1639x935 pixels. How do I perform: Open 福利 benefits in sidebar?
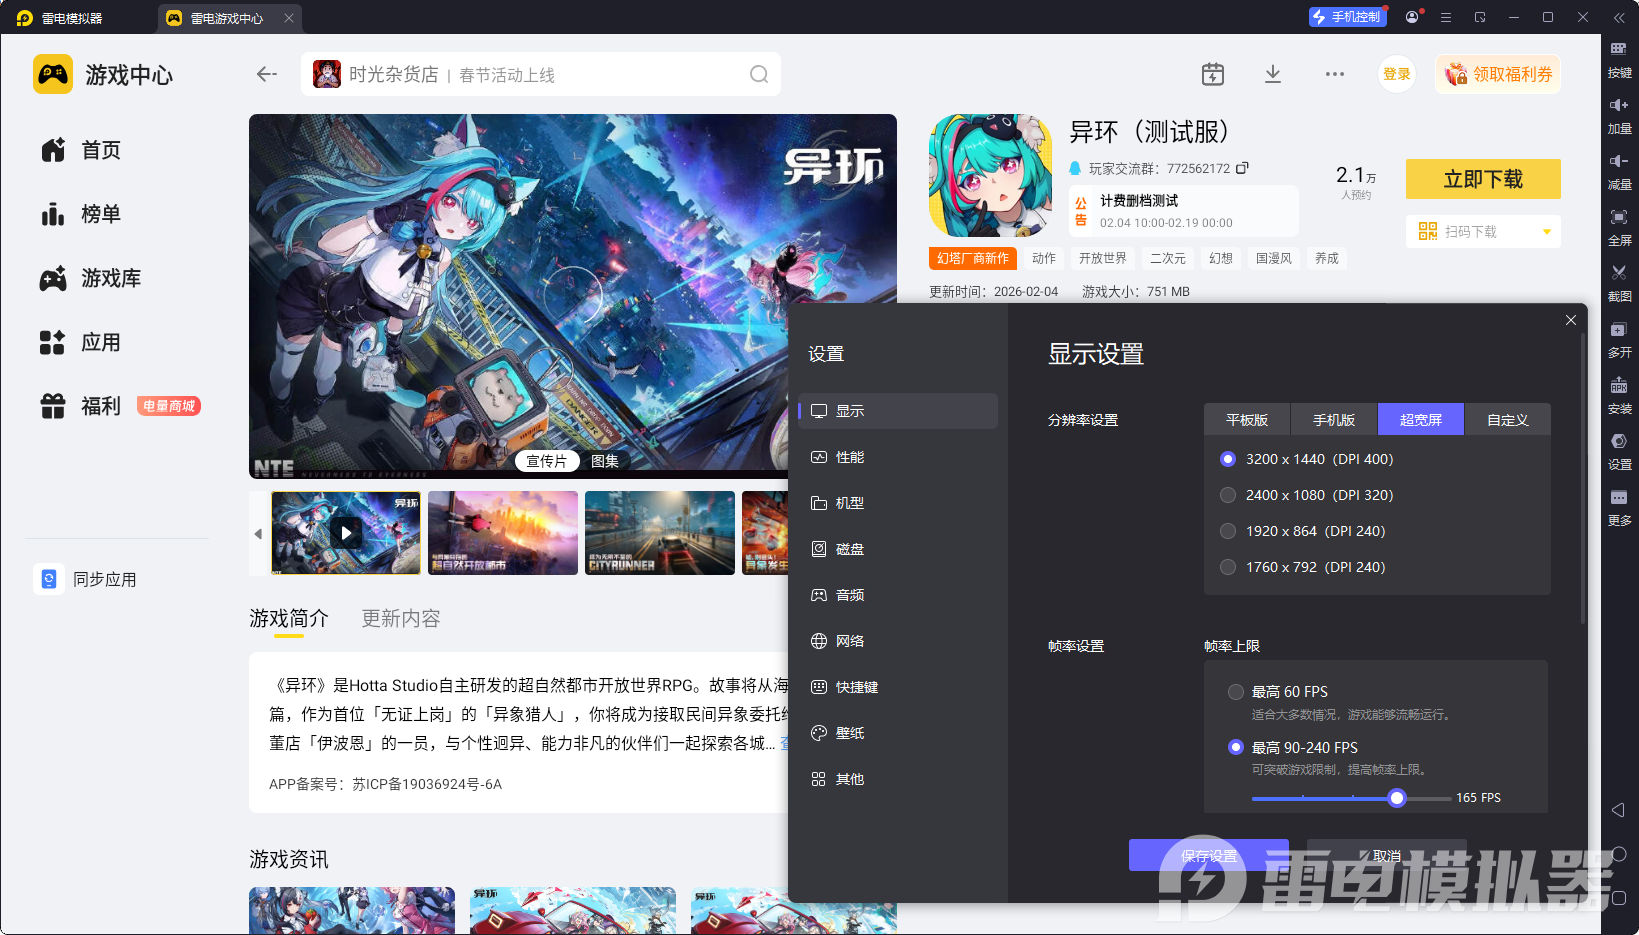pyautogui.click(x=81, y=406)
